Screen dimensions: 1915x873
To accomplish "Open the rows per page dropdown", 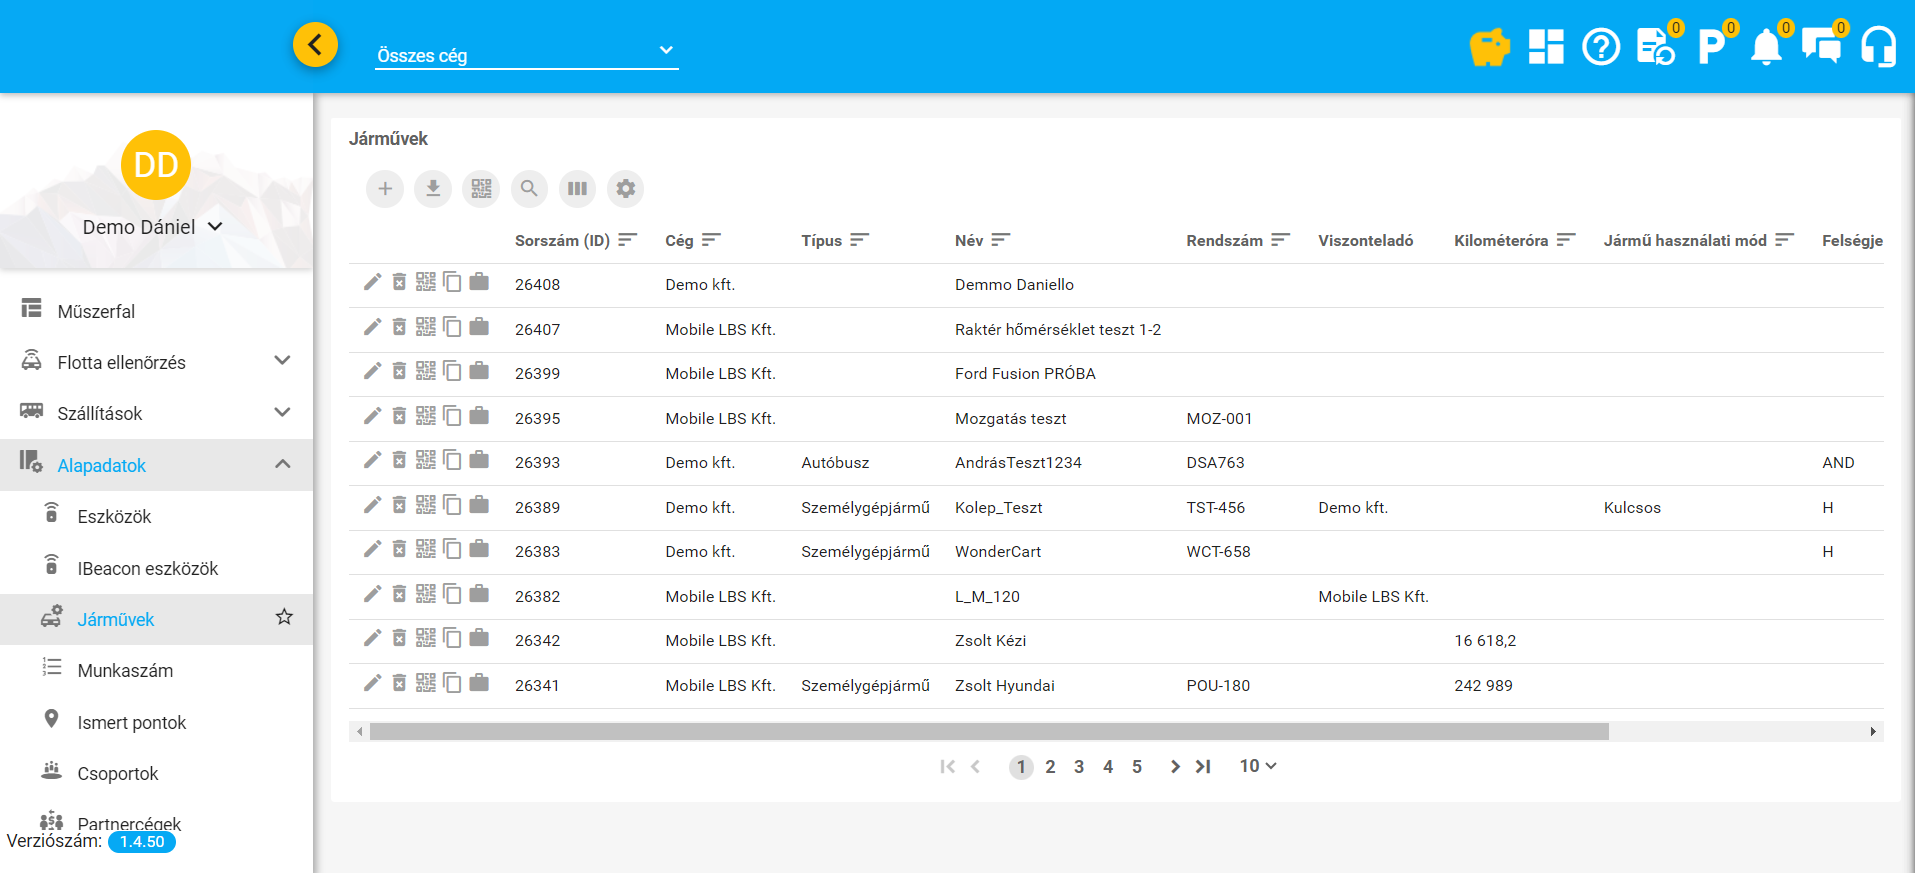I will [1258, 766].
